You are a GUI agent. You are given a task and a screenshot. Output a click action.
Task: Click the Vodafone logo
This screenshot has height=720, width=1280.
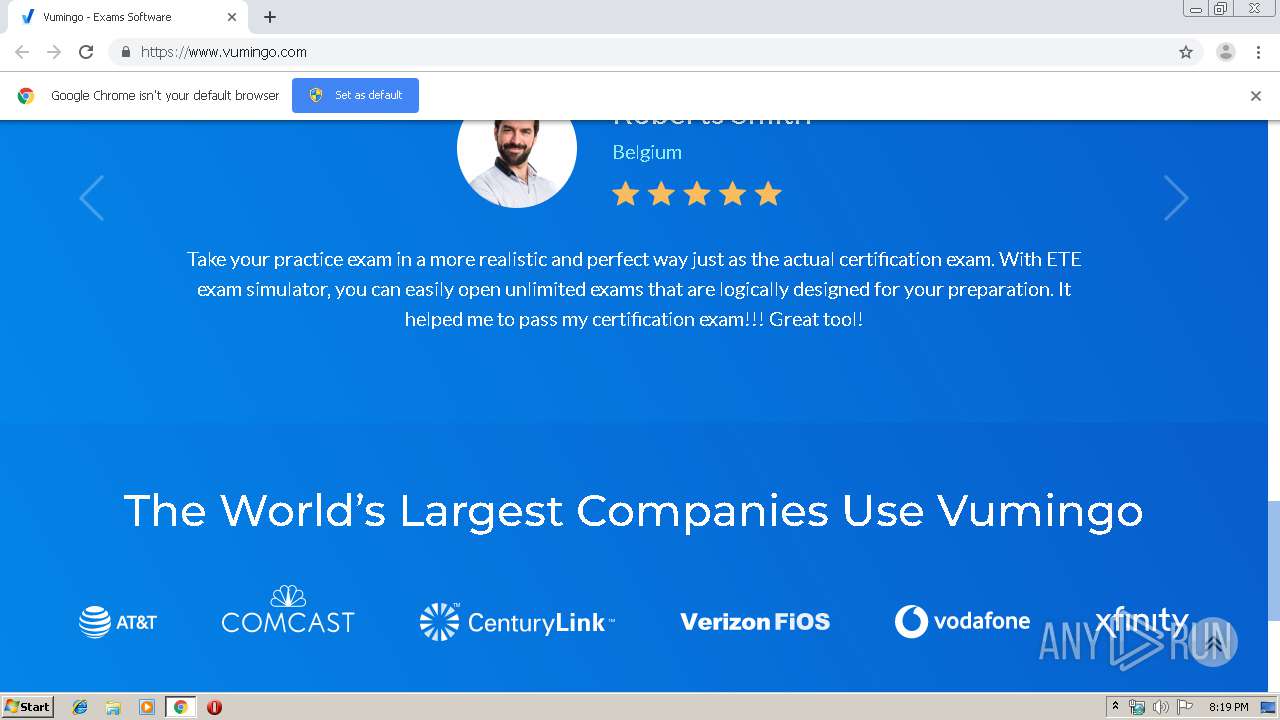pos(962,621)
